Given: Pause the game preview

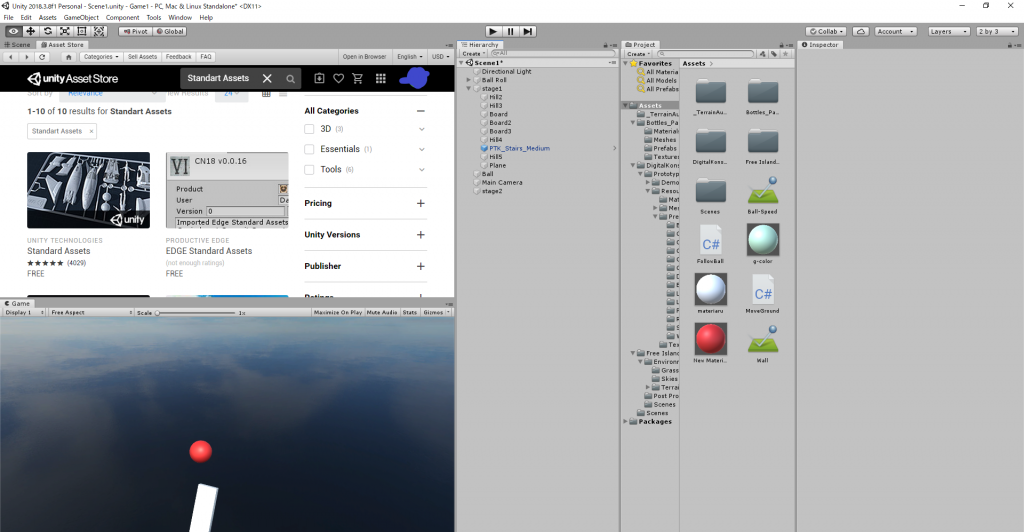Looking at the screenshot, I should [511, 31].
